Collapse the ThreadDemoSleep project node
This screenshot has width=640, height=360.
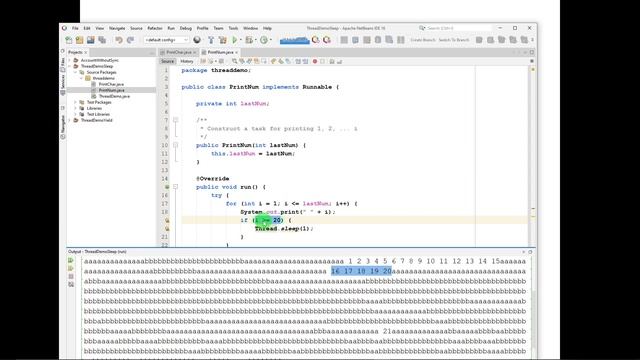tap(70, 66)
